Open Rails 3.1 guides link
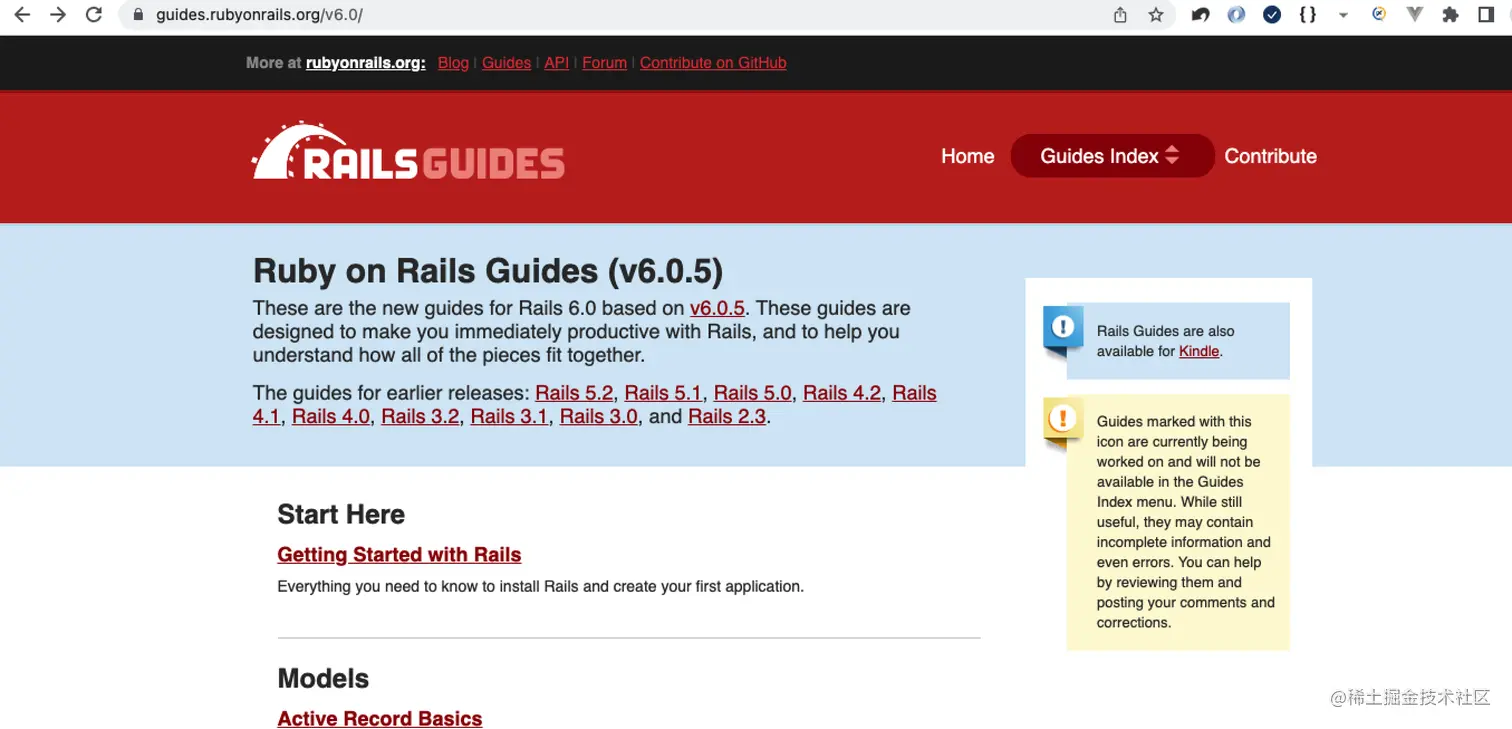This screenshot has height=729, width=1512. click(x=509, y=416)
